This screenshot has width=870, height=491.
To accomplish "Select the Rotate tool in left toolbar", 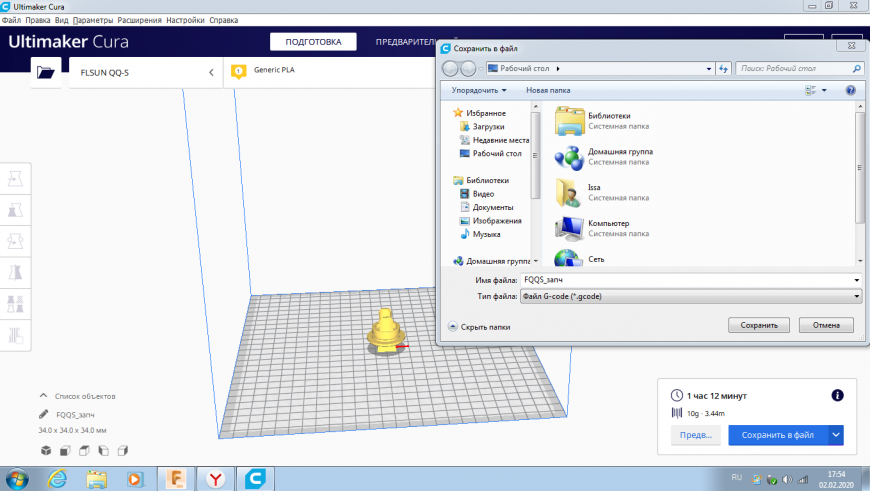I will [x=15, y=241].
